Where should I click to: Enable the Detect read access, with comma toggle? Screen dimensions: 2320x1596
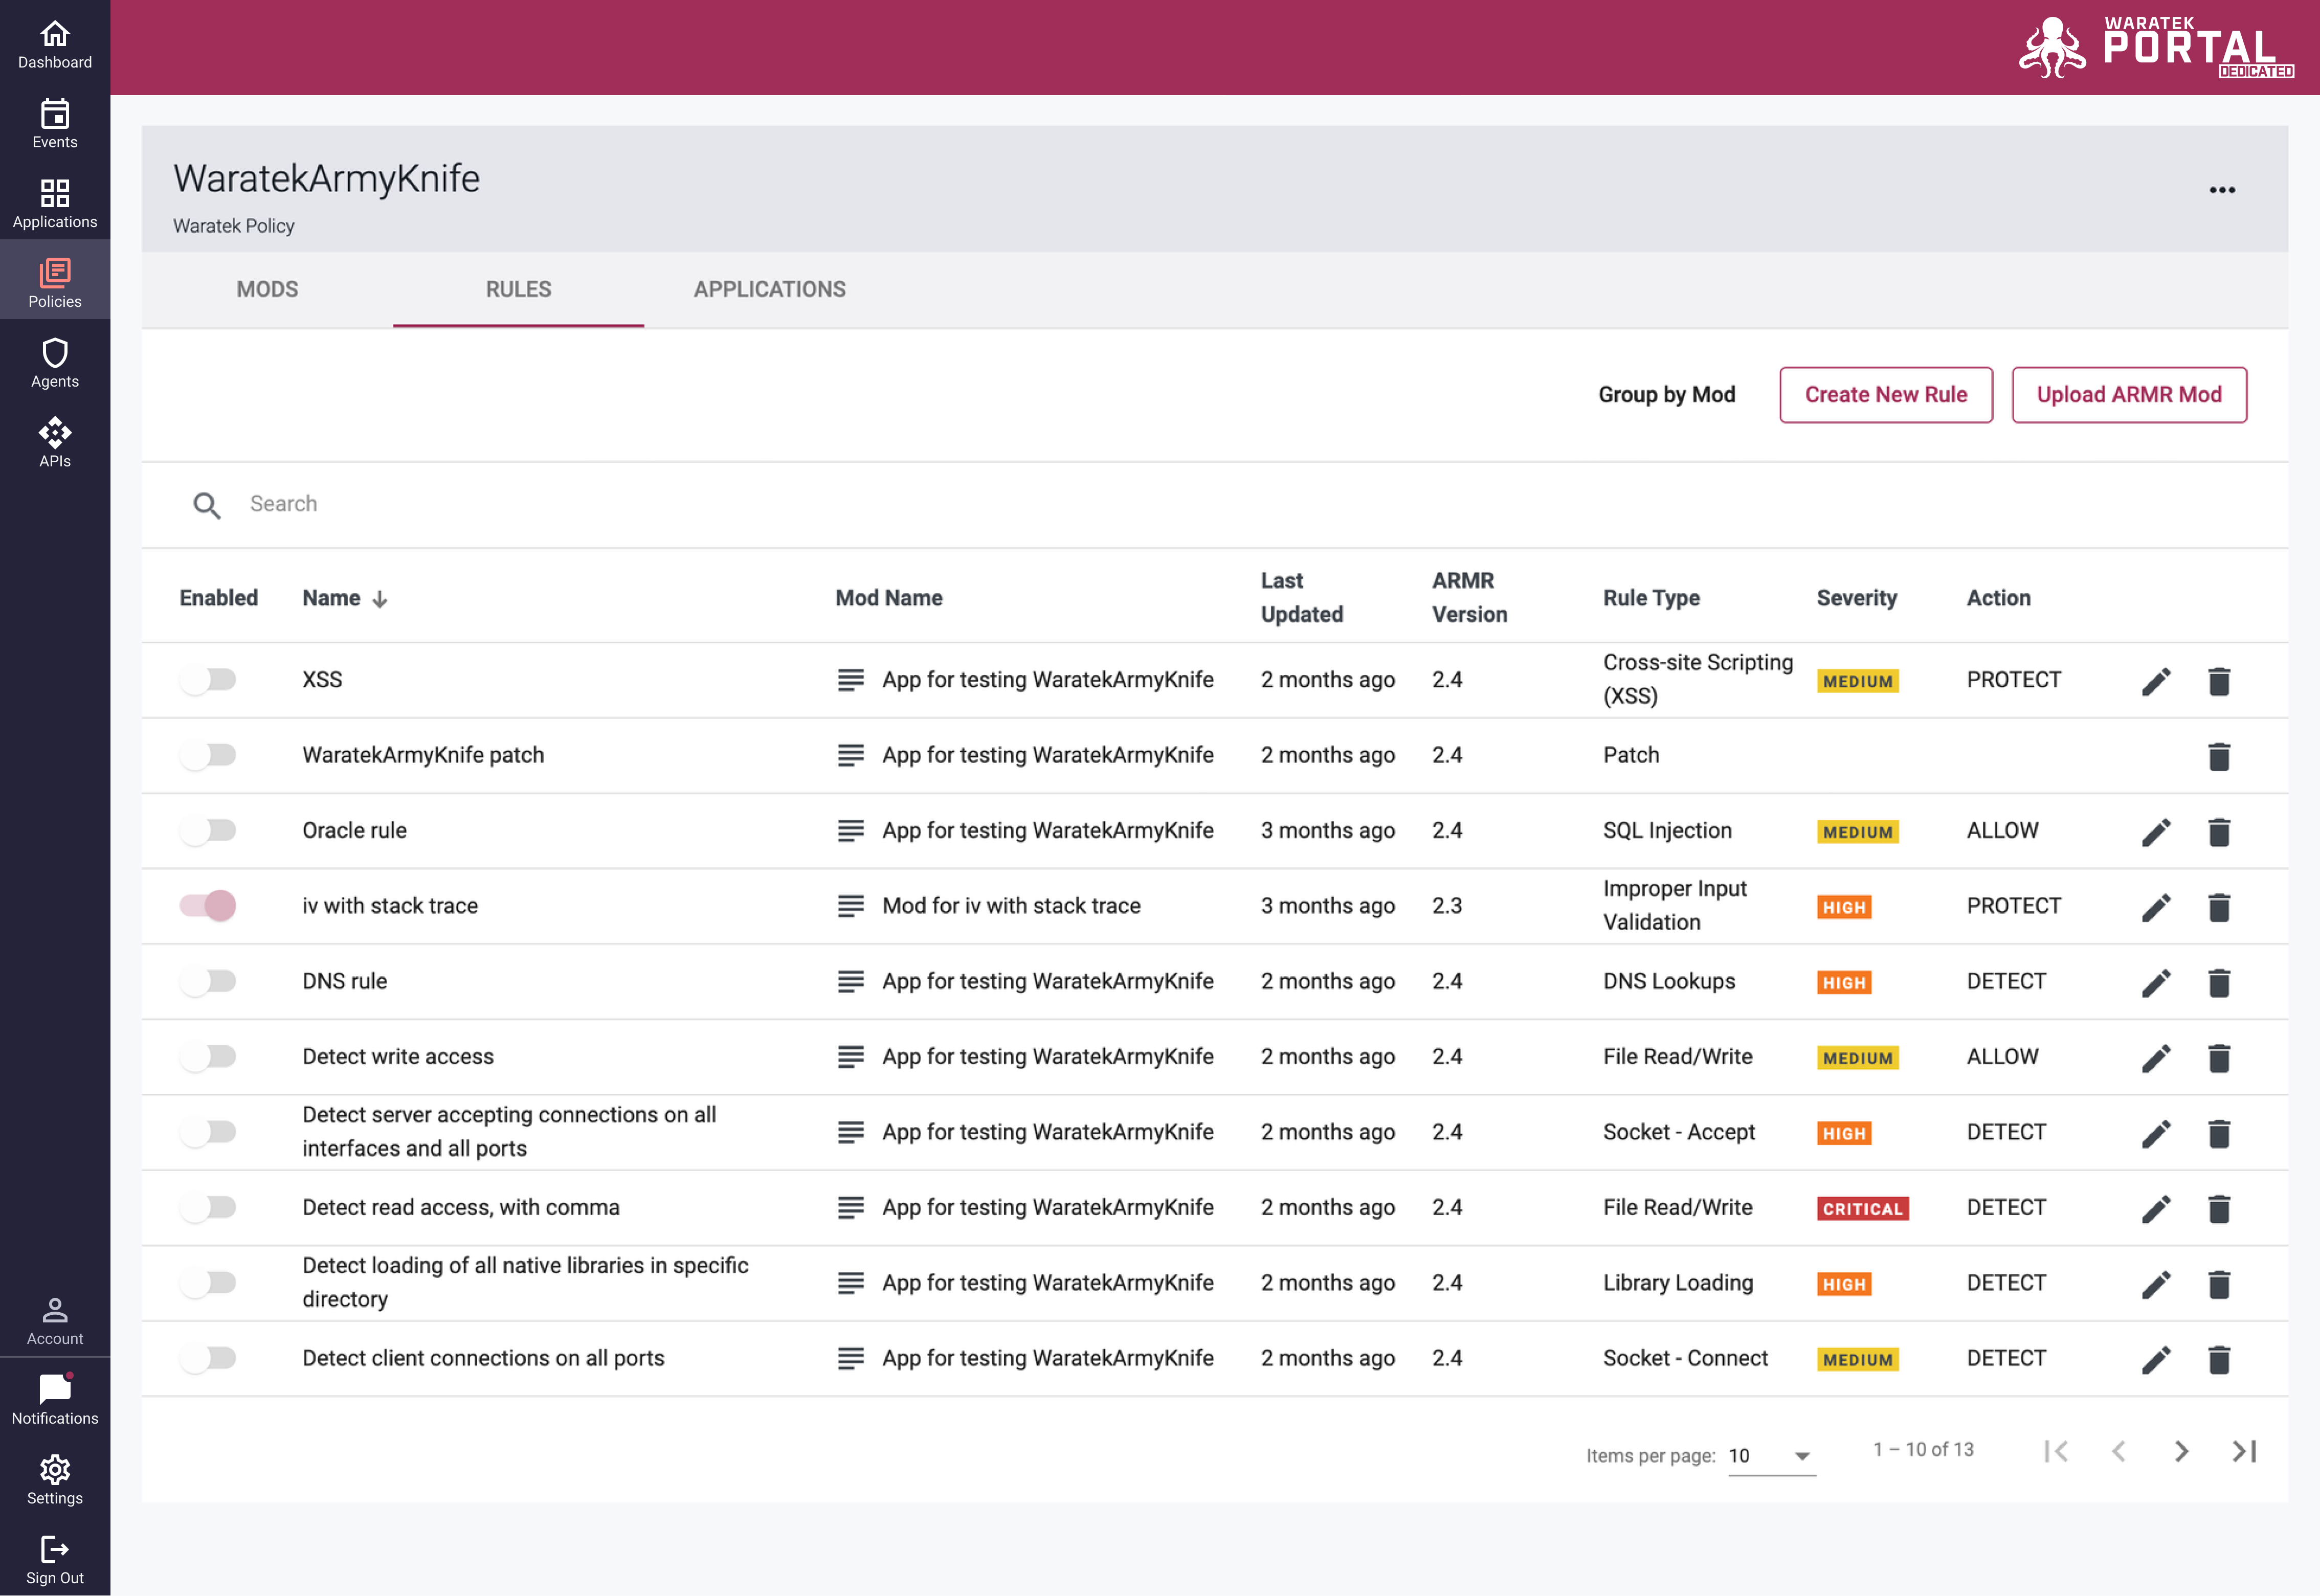[x=208, y=1207]
